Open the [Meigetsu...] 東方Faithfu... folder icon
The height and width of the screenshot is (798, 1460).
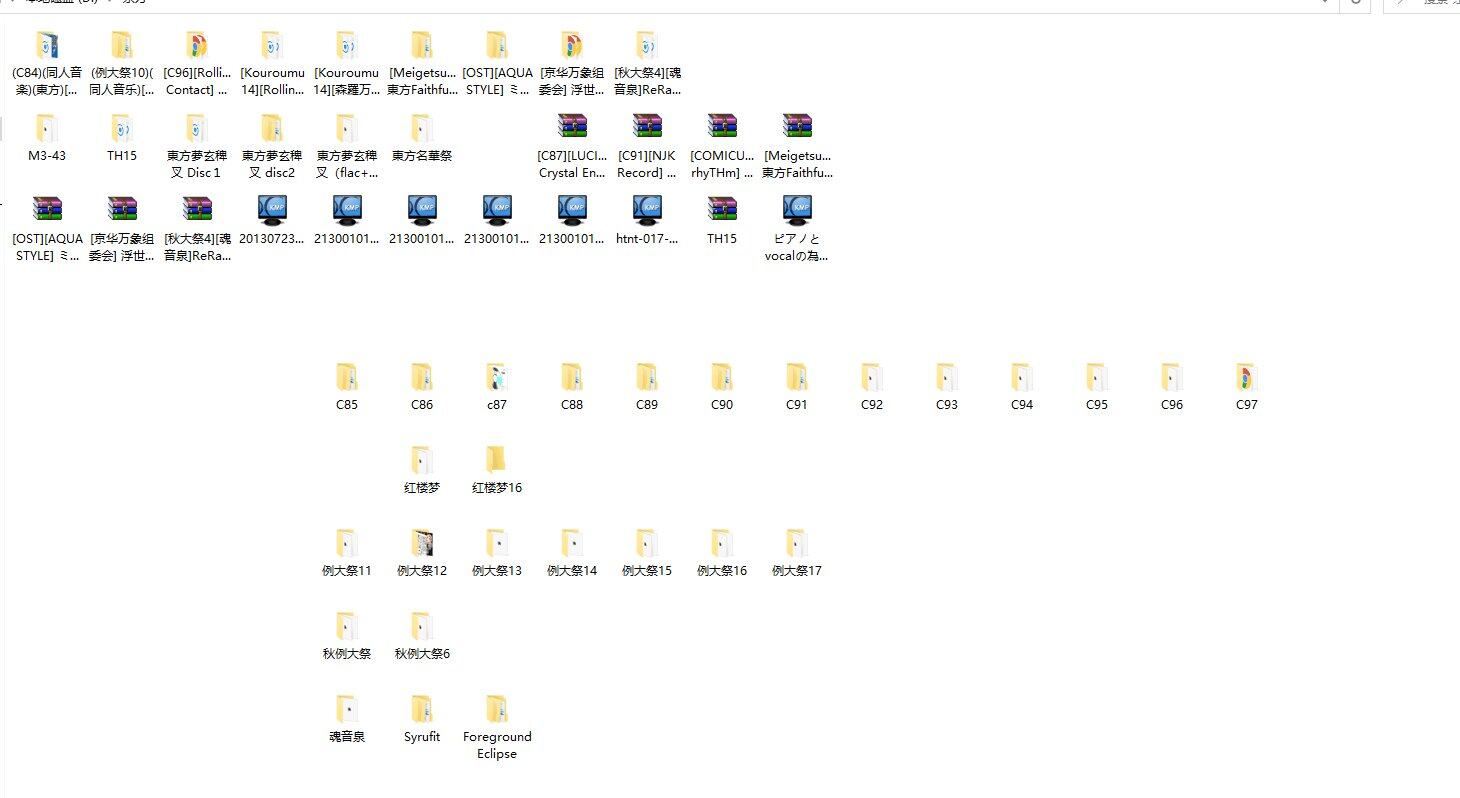[x=422, y=46]
